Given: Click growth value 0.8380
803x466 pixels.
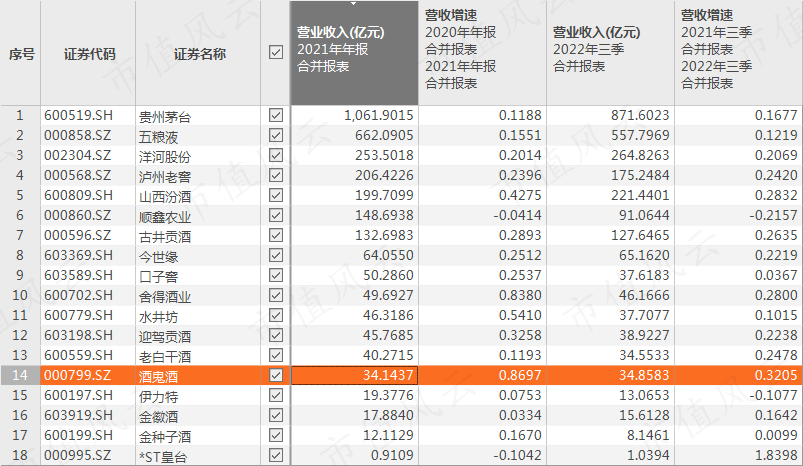Looking at the screenshot, I should 520,295.
